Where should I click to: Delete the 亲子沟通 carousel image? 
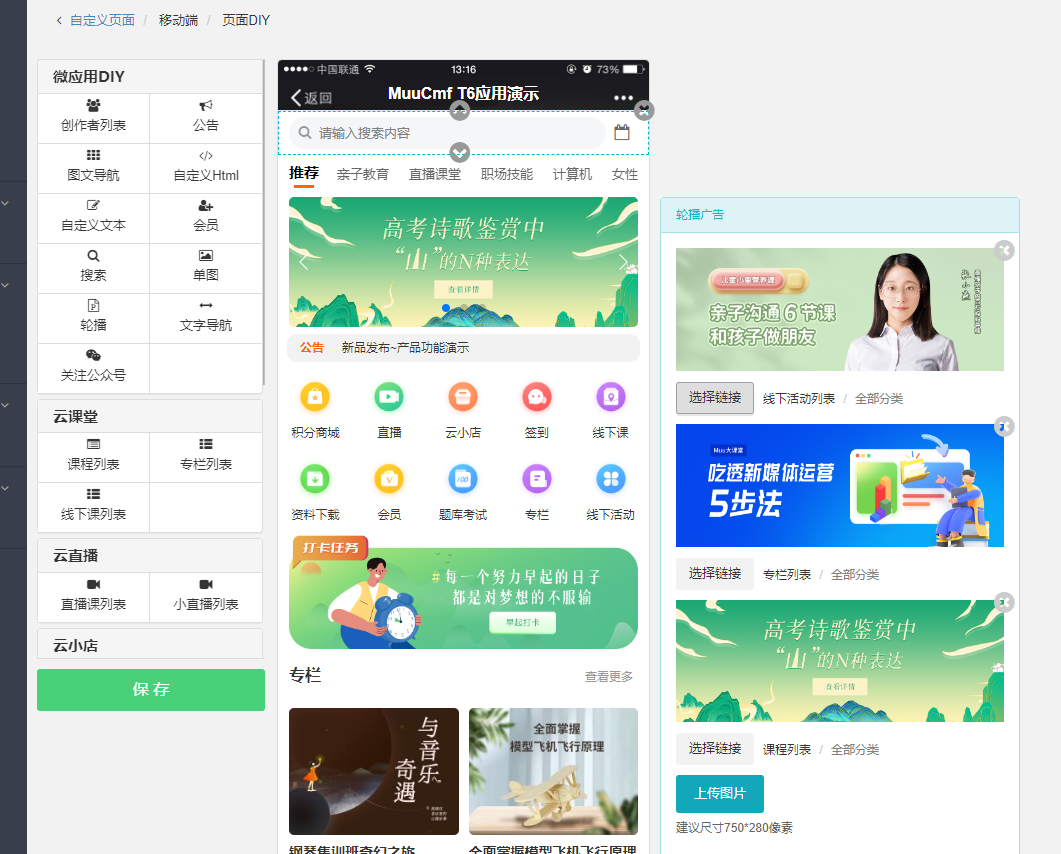coord(1004,250)
